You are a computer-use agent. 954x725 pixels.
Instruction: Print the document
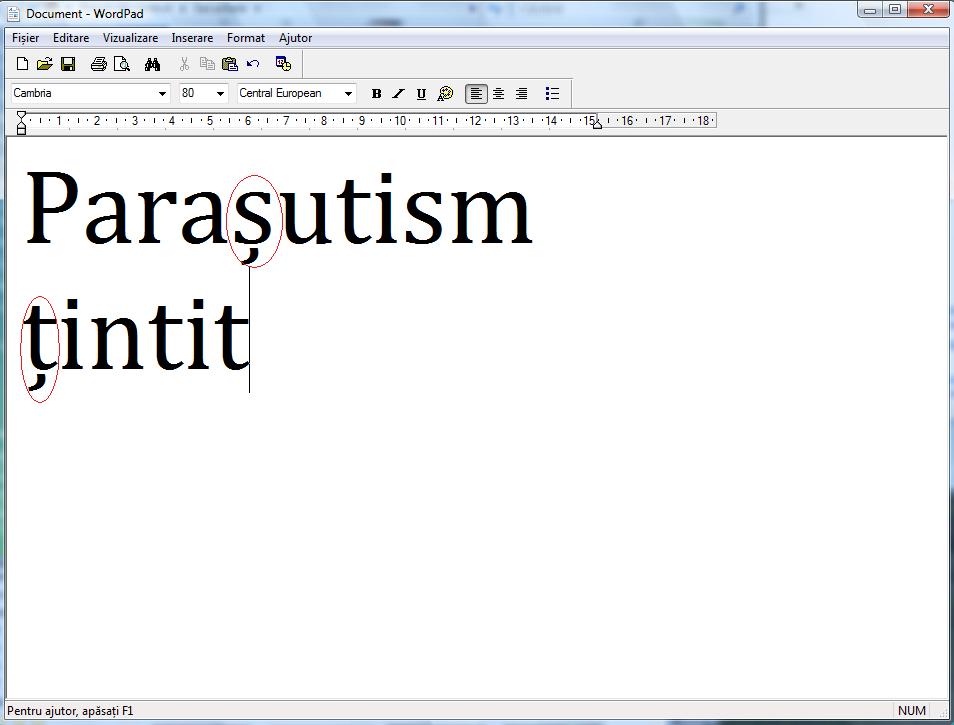click(x=98, y=63)
